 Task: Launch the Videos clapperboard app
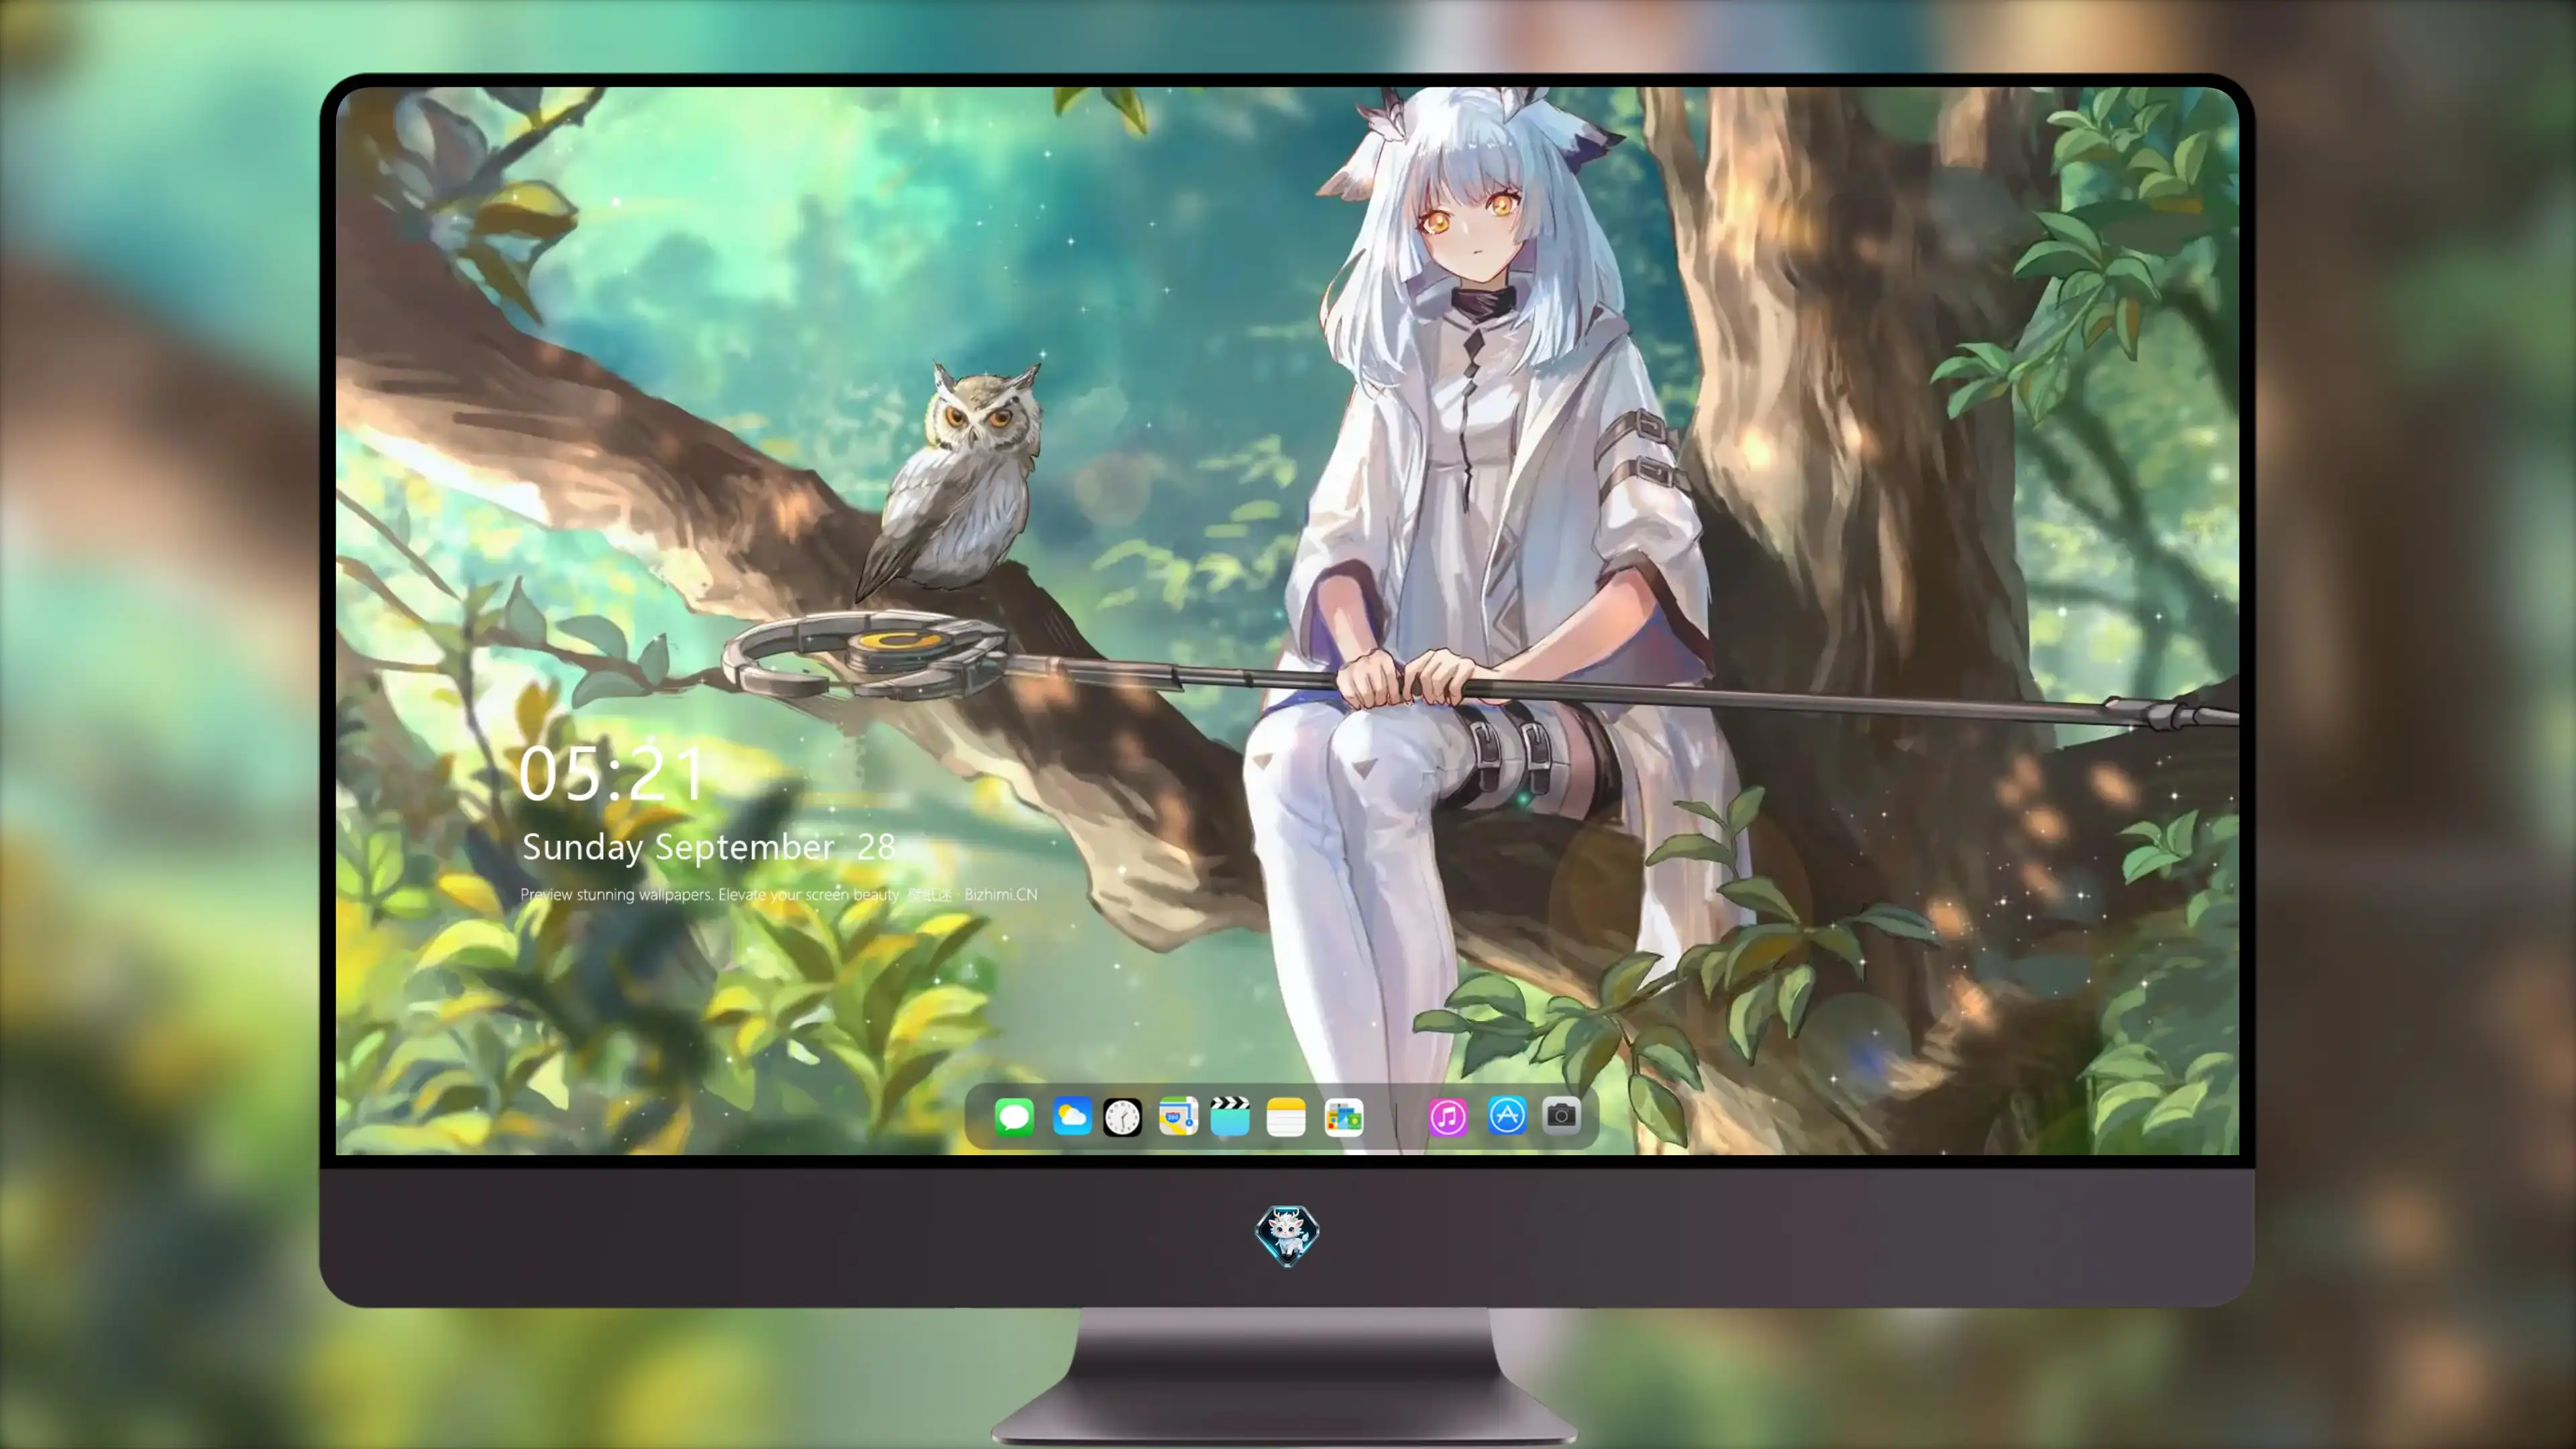point(1230,1116)
